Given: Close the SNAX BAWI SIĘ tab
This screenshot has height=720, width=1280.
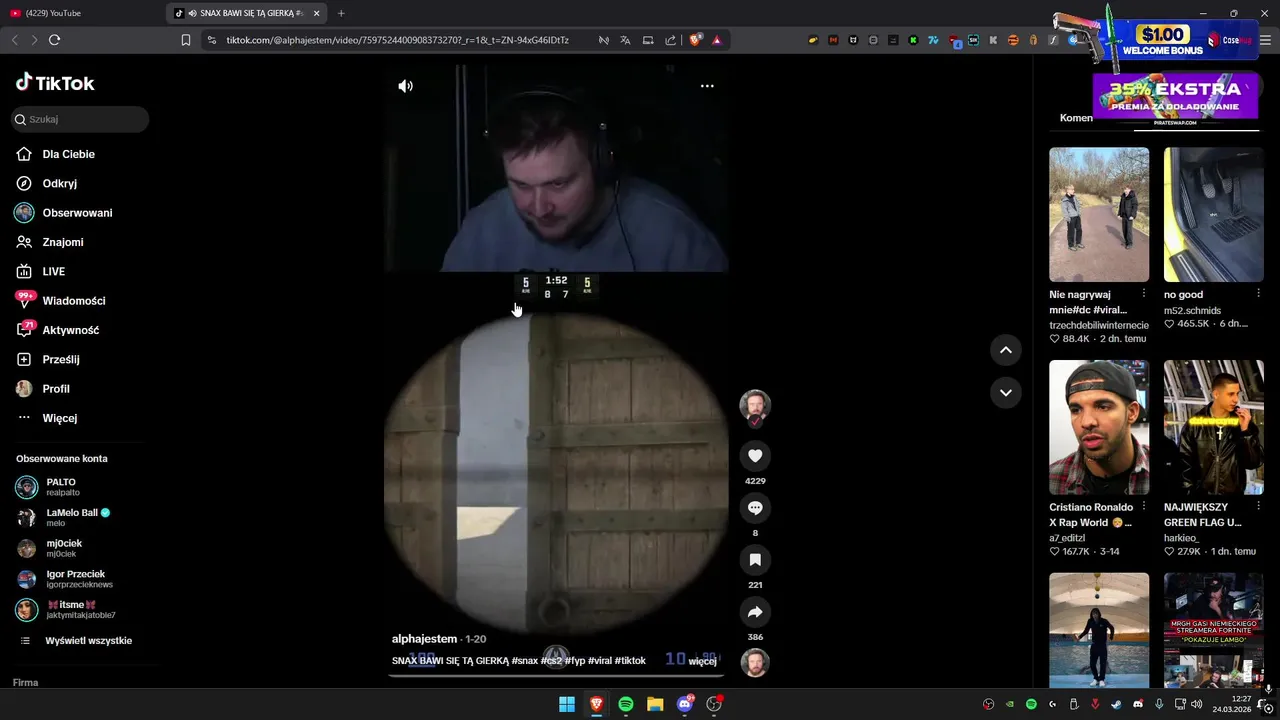Looking at the screenshot, I should (x=317, y=13).
